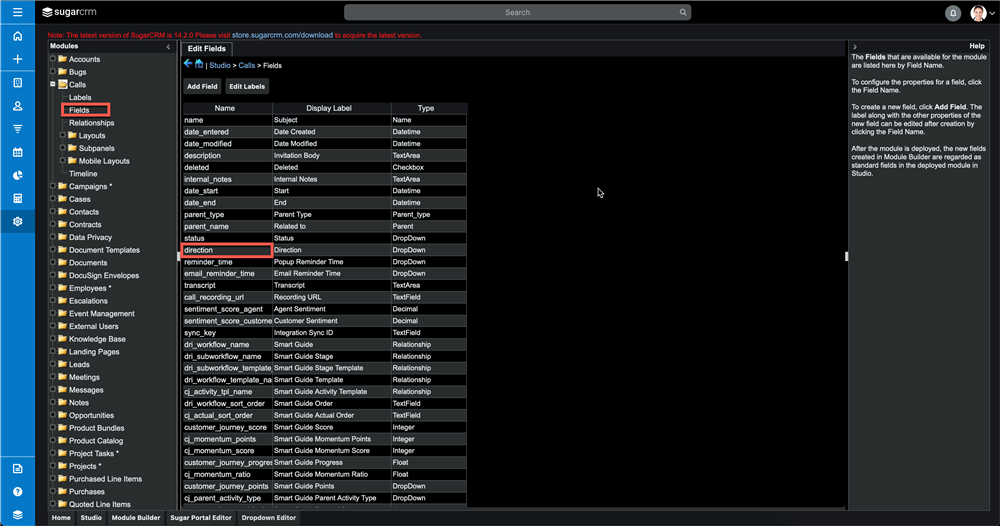Image resolution: width=1000 pixels, height=526 pixels.
Task: Open the calculator quotes icon in sidebar
Action: (17, 198)
